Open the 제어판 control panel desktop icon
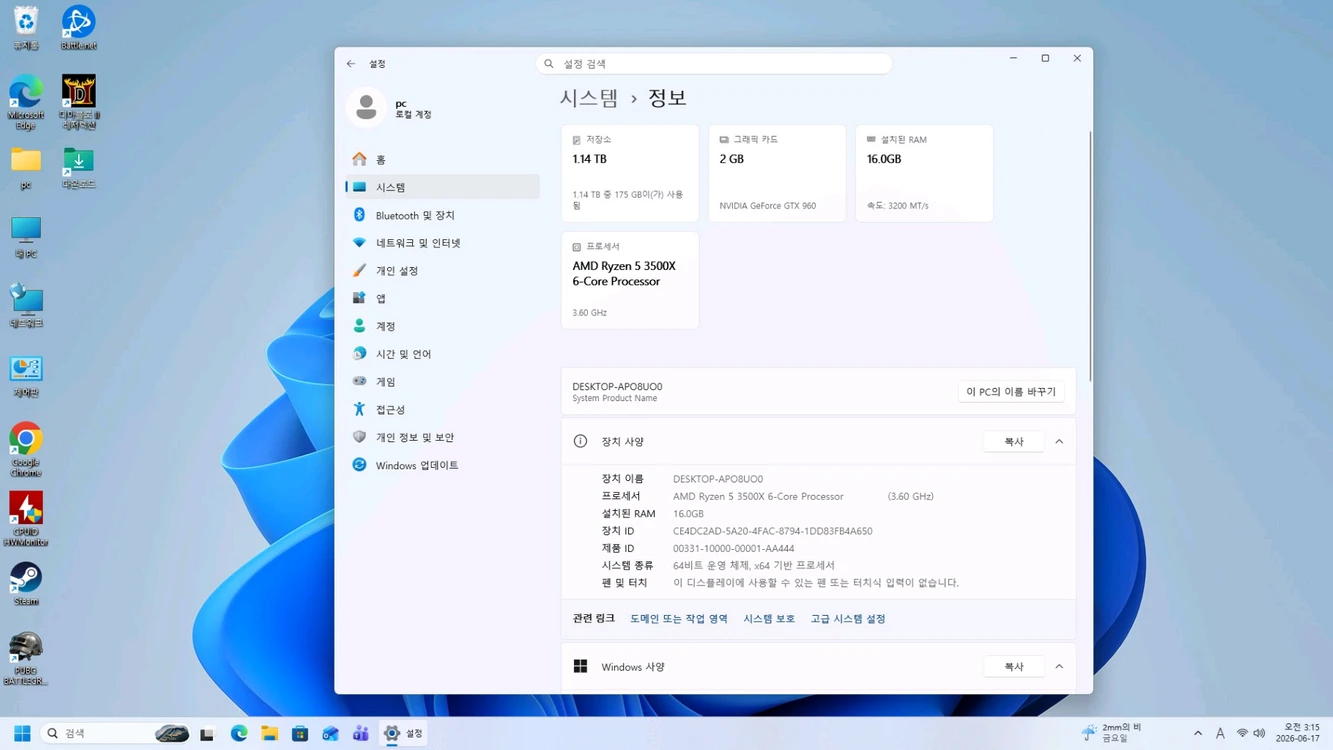Viewport: 1333px width, 750px height. [26, 377]
